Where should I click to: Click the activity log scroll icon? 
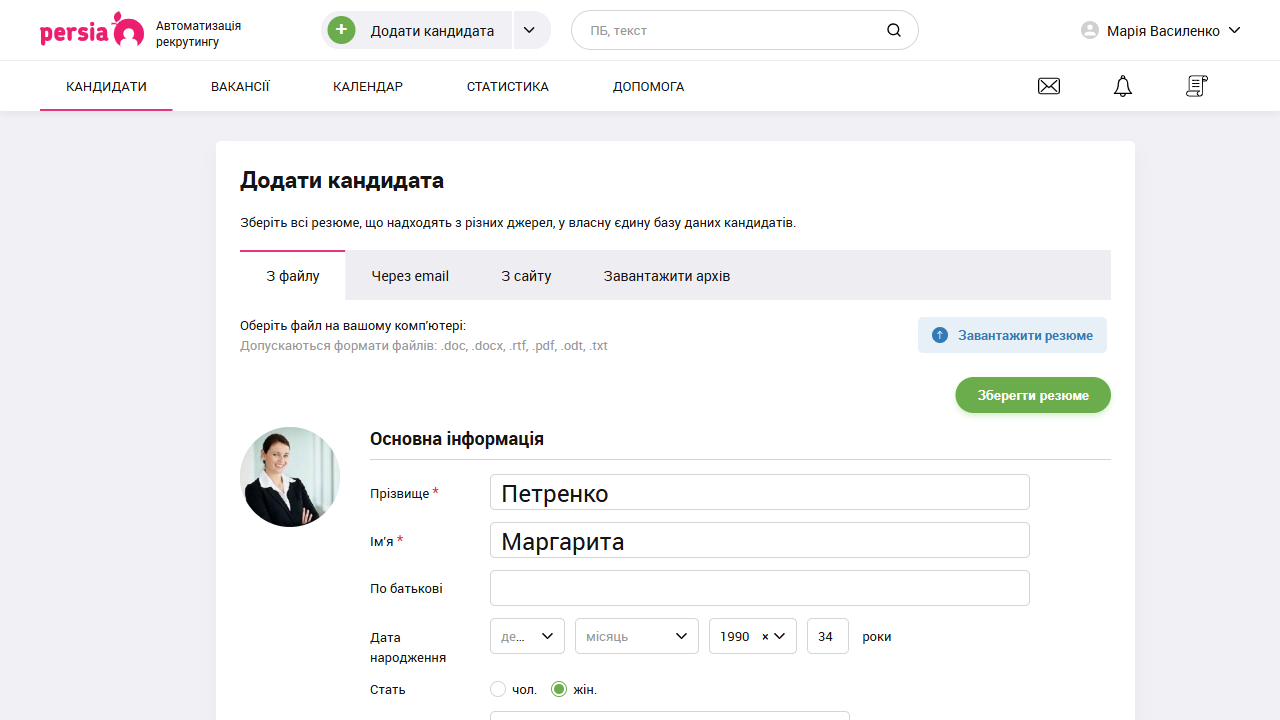click(x=1196, y=86)
